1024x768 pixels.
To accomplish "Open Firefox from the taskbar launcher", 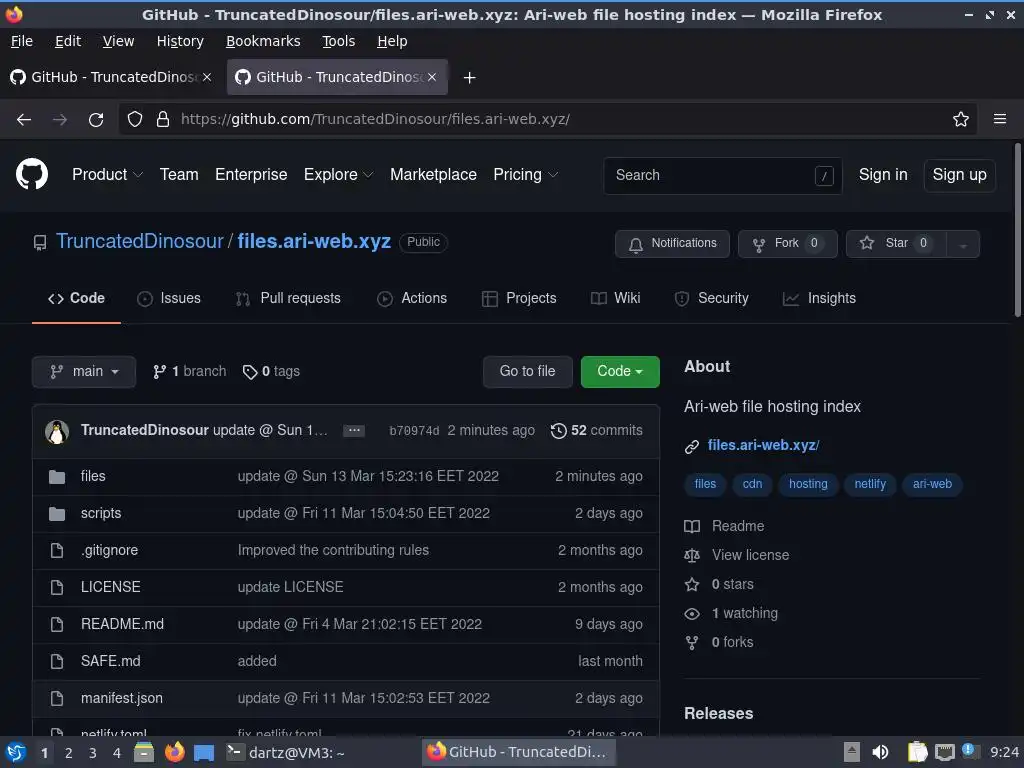I will click(x=174, y=752).
